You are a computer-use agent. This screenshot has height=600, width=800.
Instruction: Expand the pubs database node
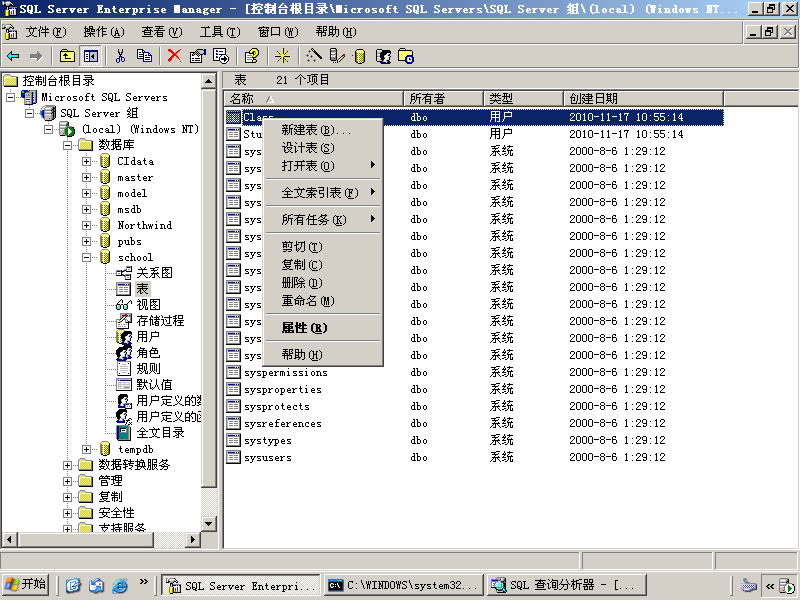(x=86, y=241)
